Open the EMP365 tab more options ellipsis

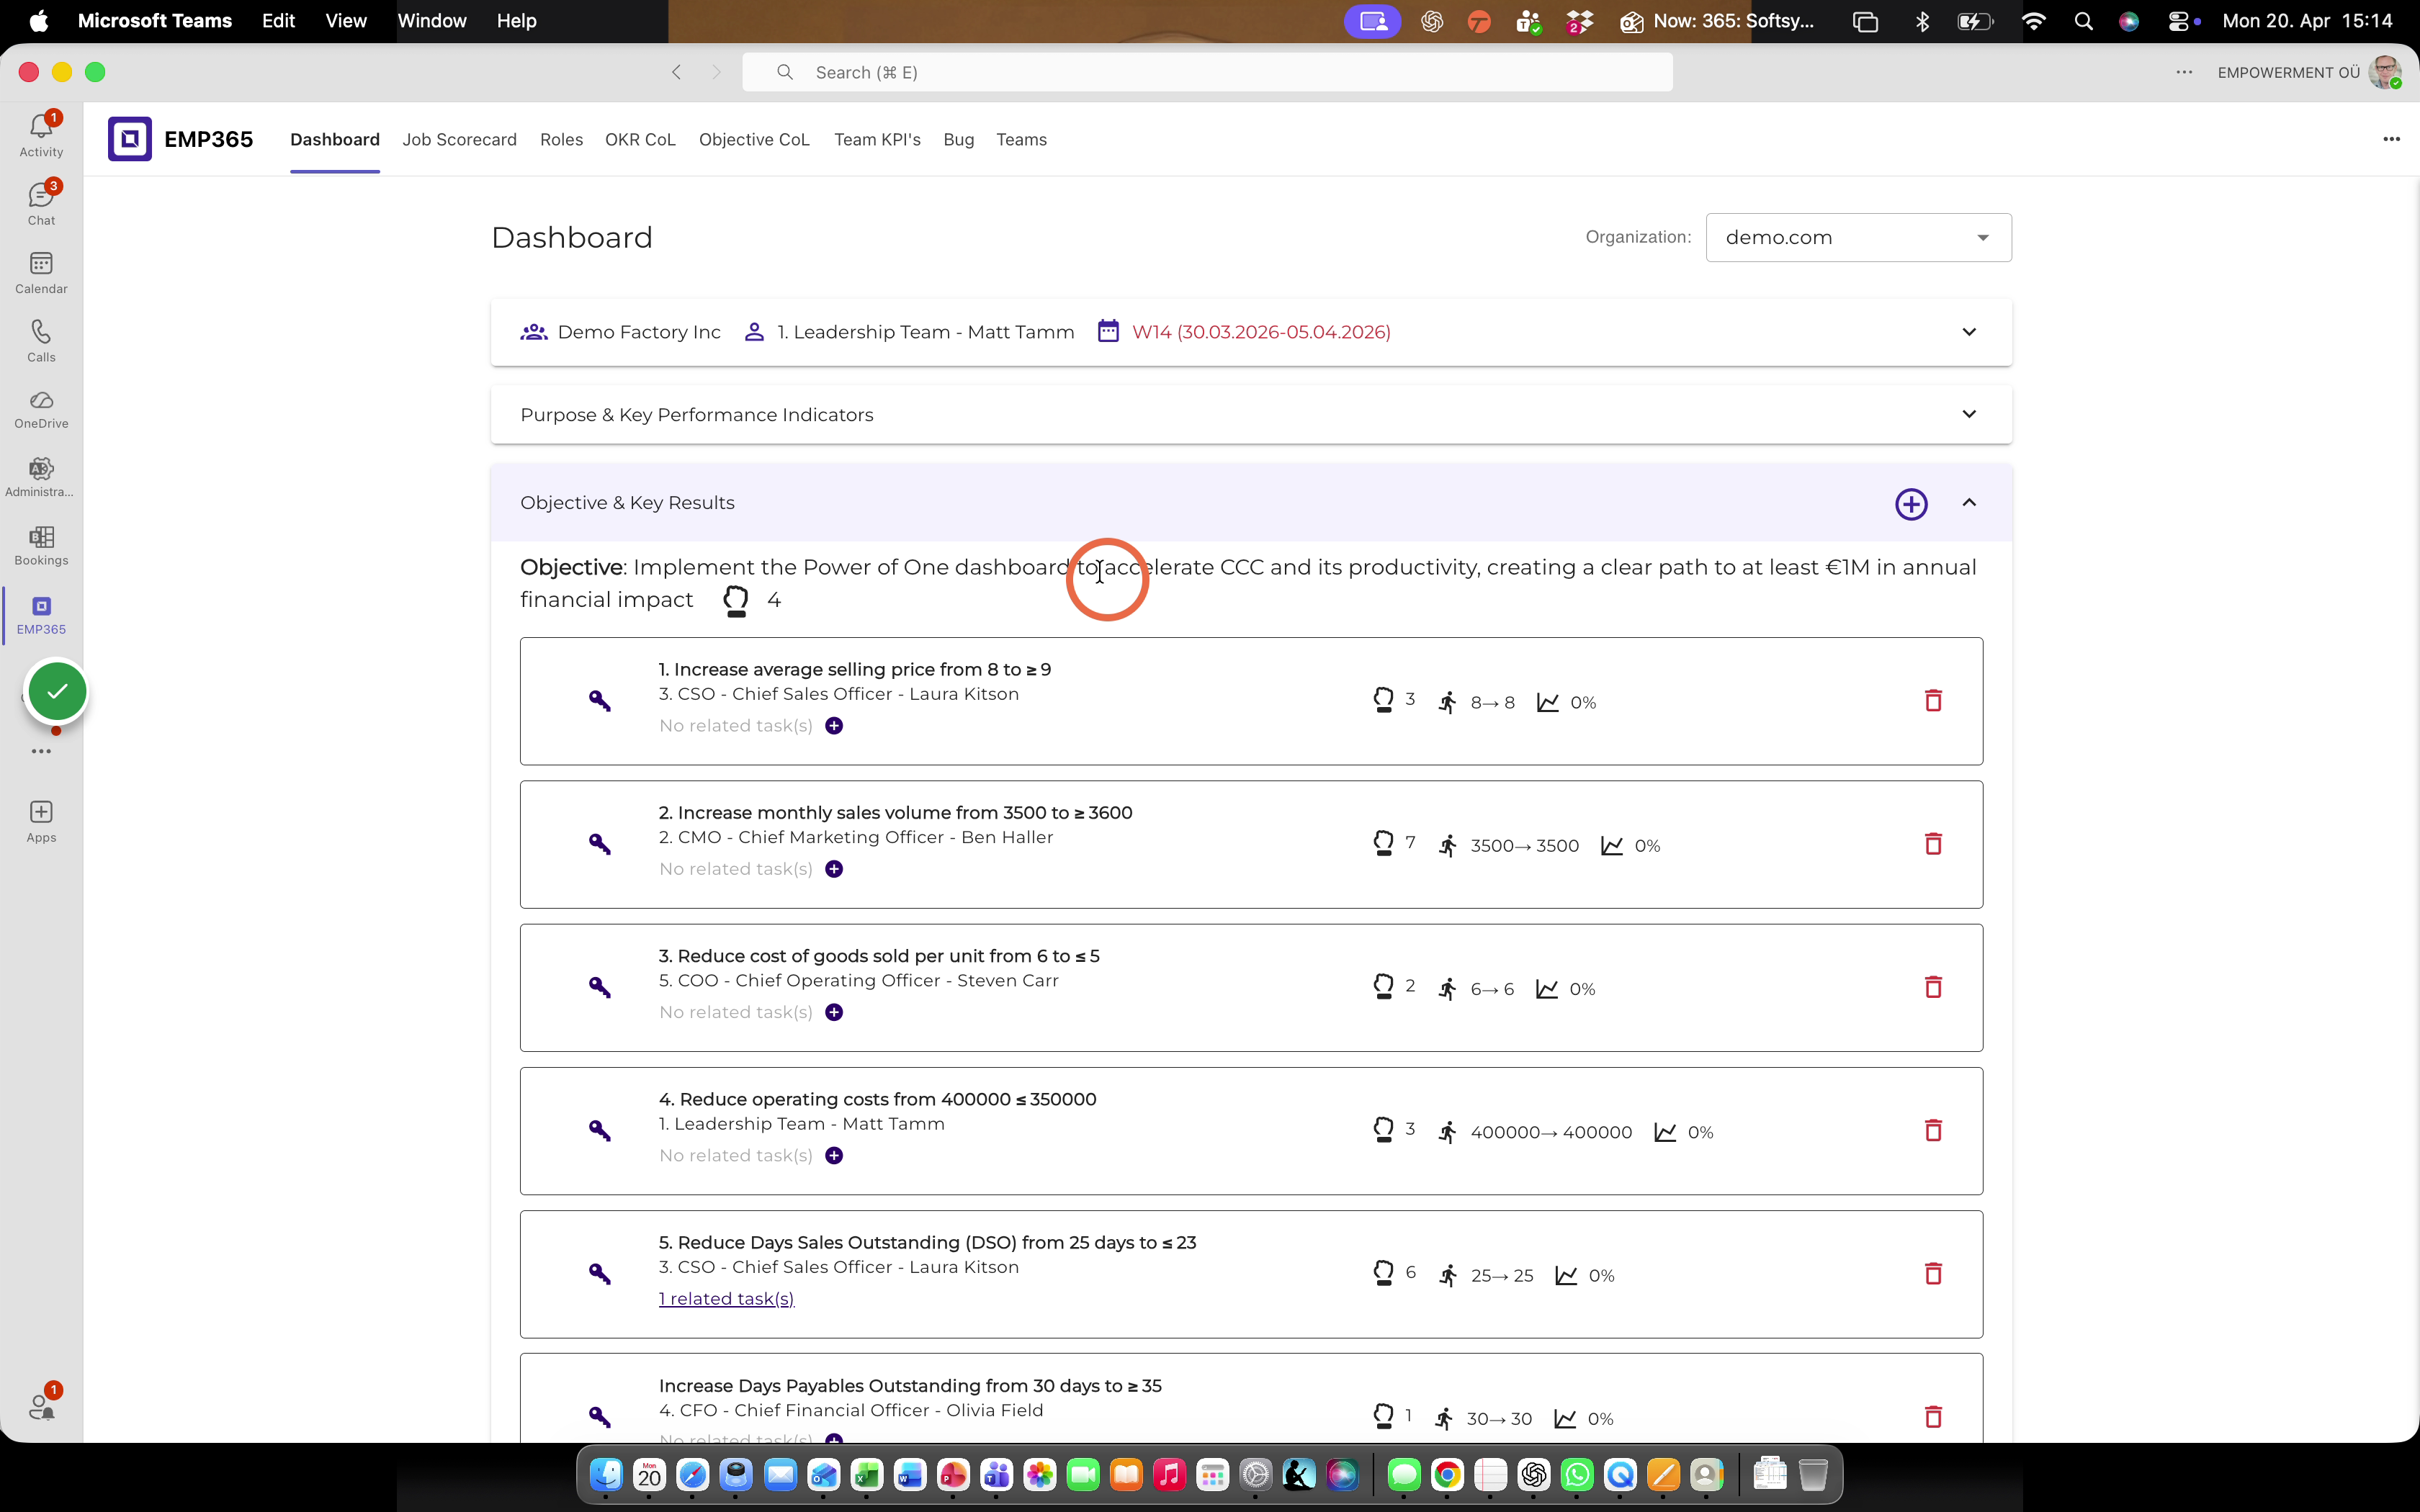pos(2391,139)
